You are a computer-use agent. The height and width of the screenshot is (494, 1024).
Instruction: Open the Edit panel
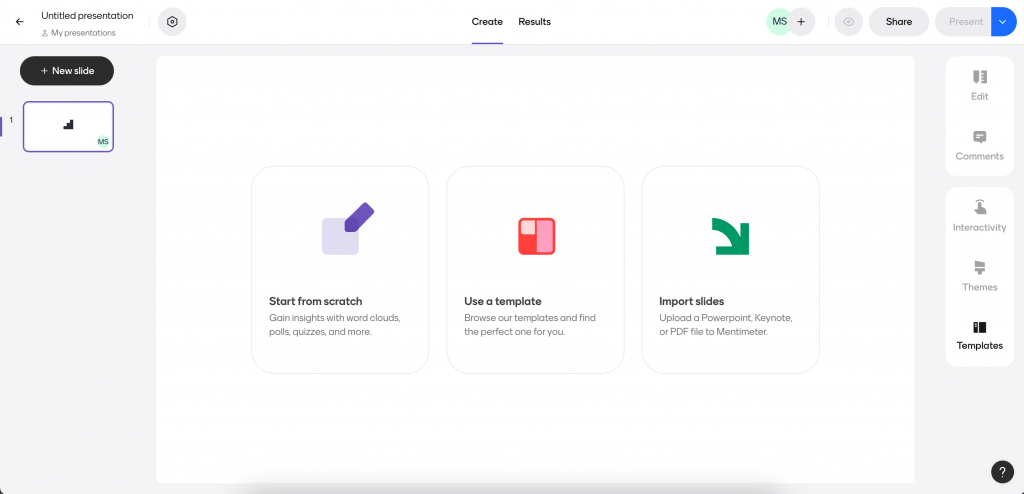coord(979,85)
